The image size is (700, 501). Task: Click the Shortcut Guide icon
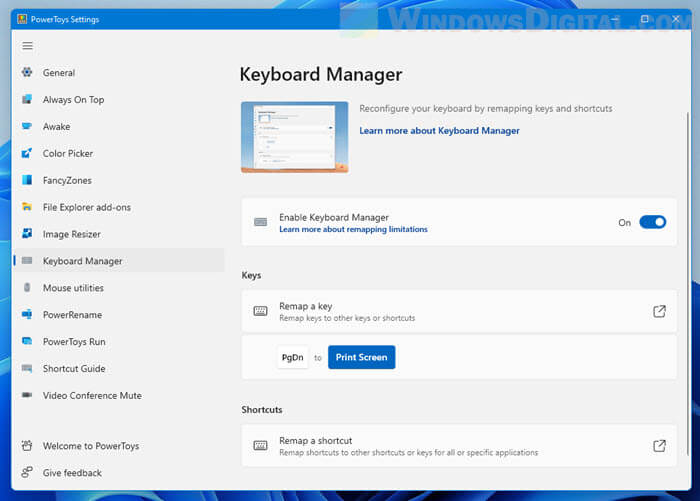tap(27, 368)
